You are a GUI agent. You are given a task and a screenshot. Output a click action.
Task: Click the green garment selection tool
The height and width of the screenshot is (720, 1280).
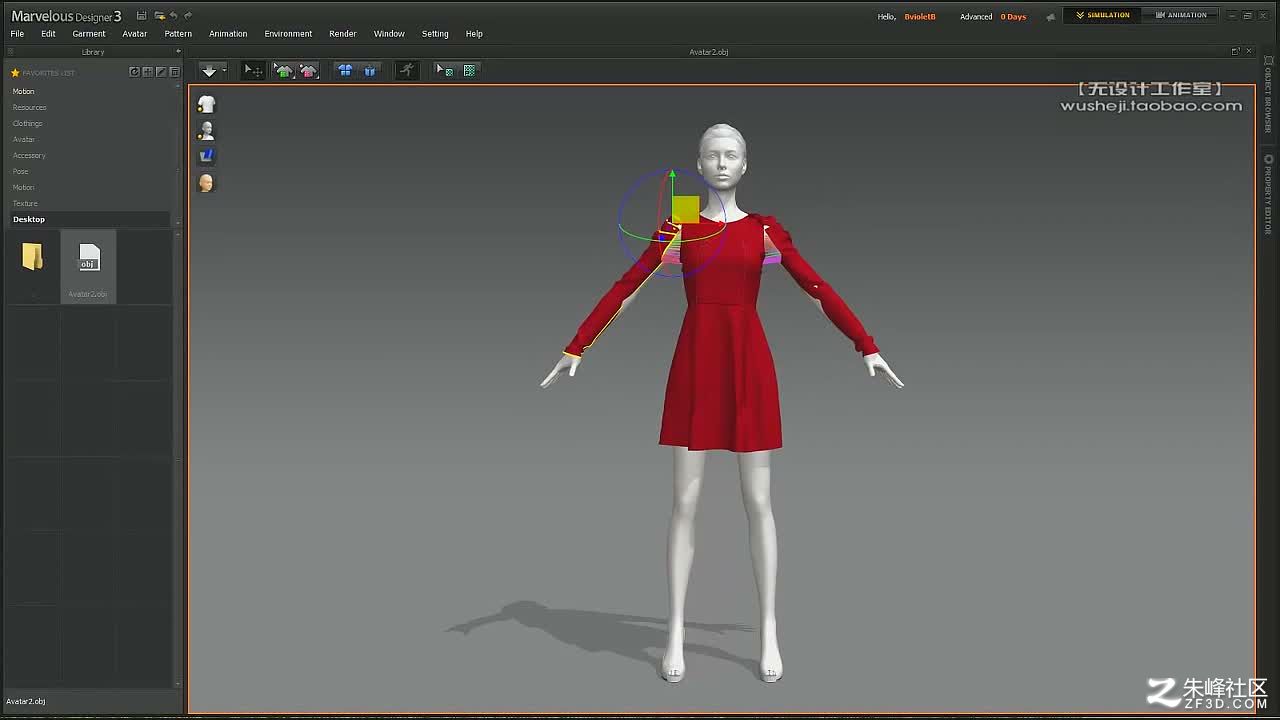click(x=284, y=70)
